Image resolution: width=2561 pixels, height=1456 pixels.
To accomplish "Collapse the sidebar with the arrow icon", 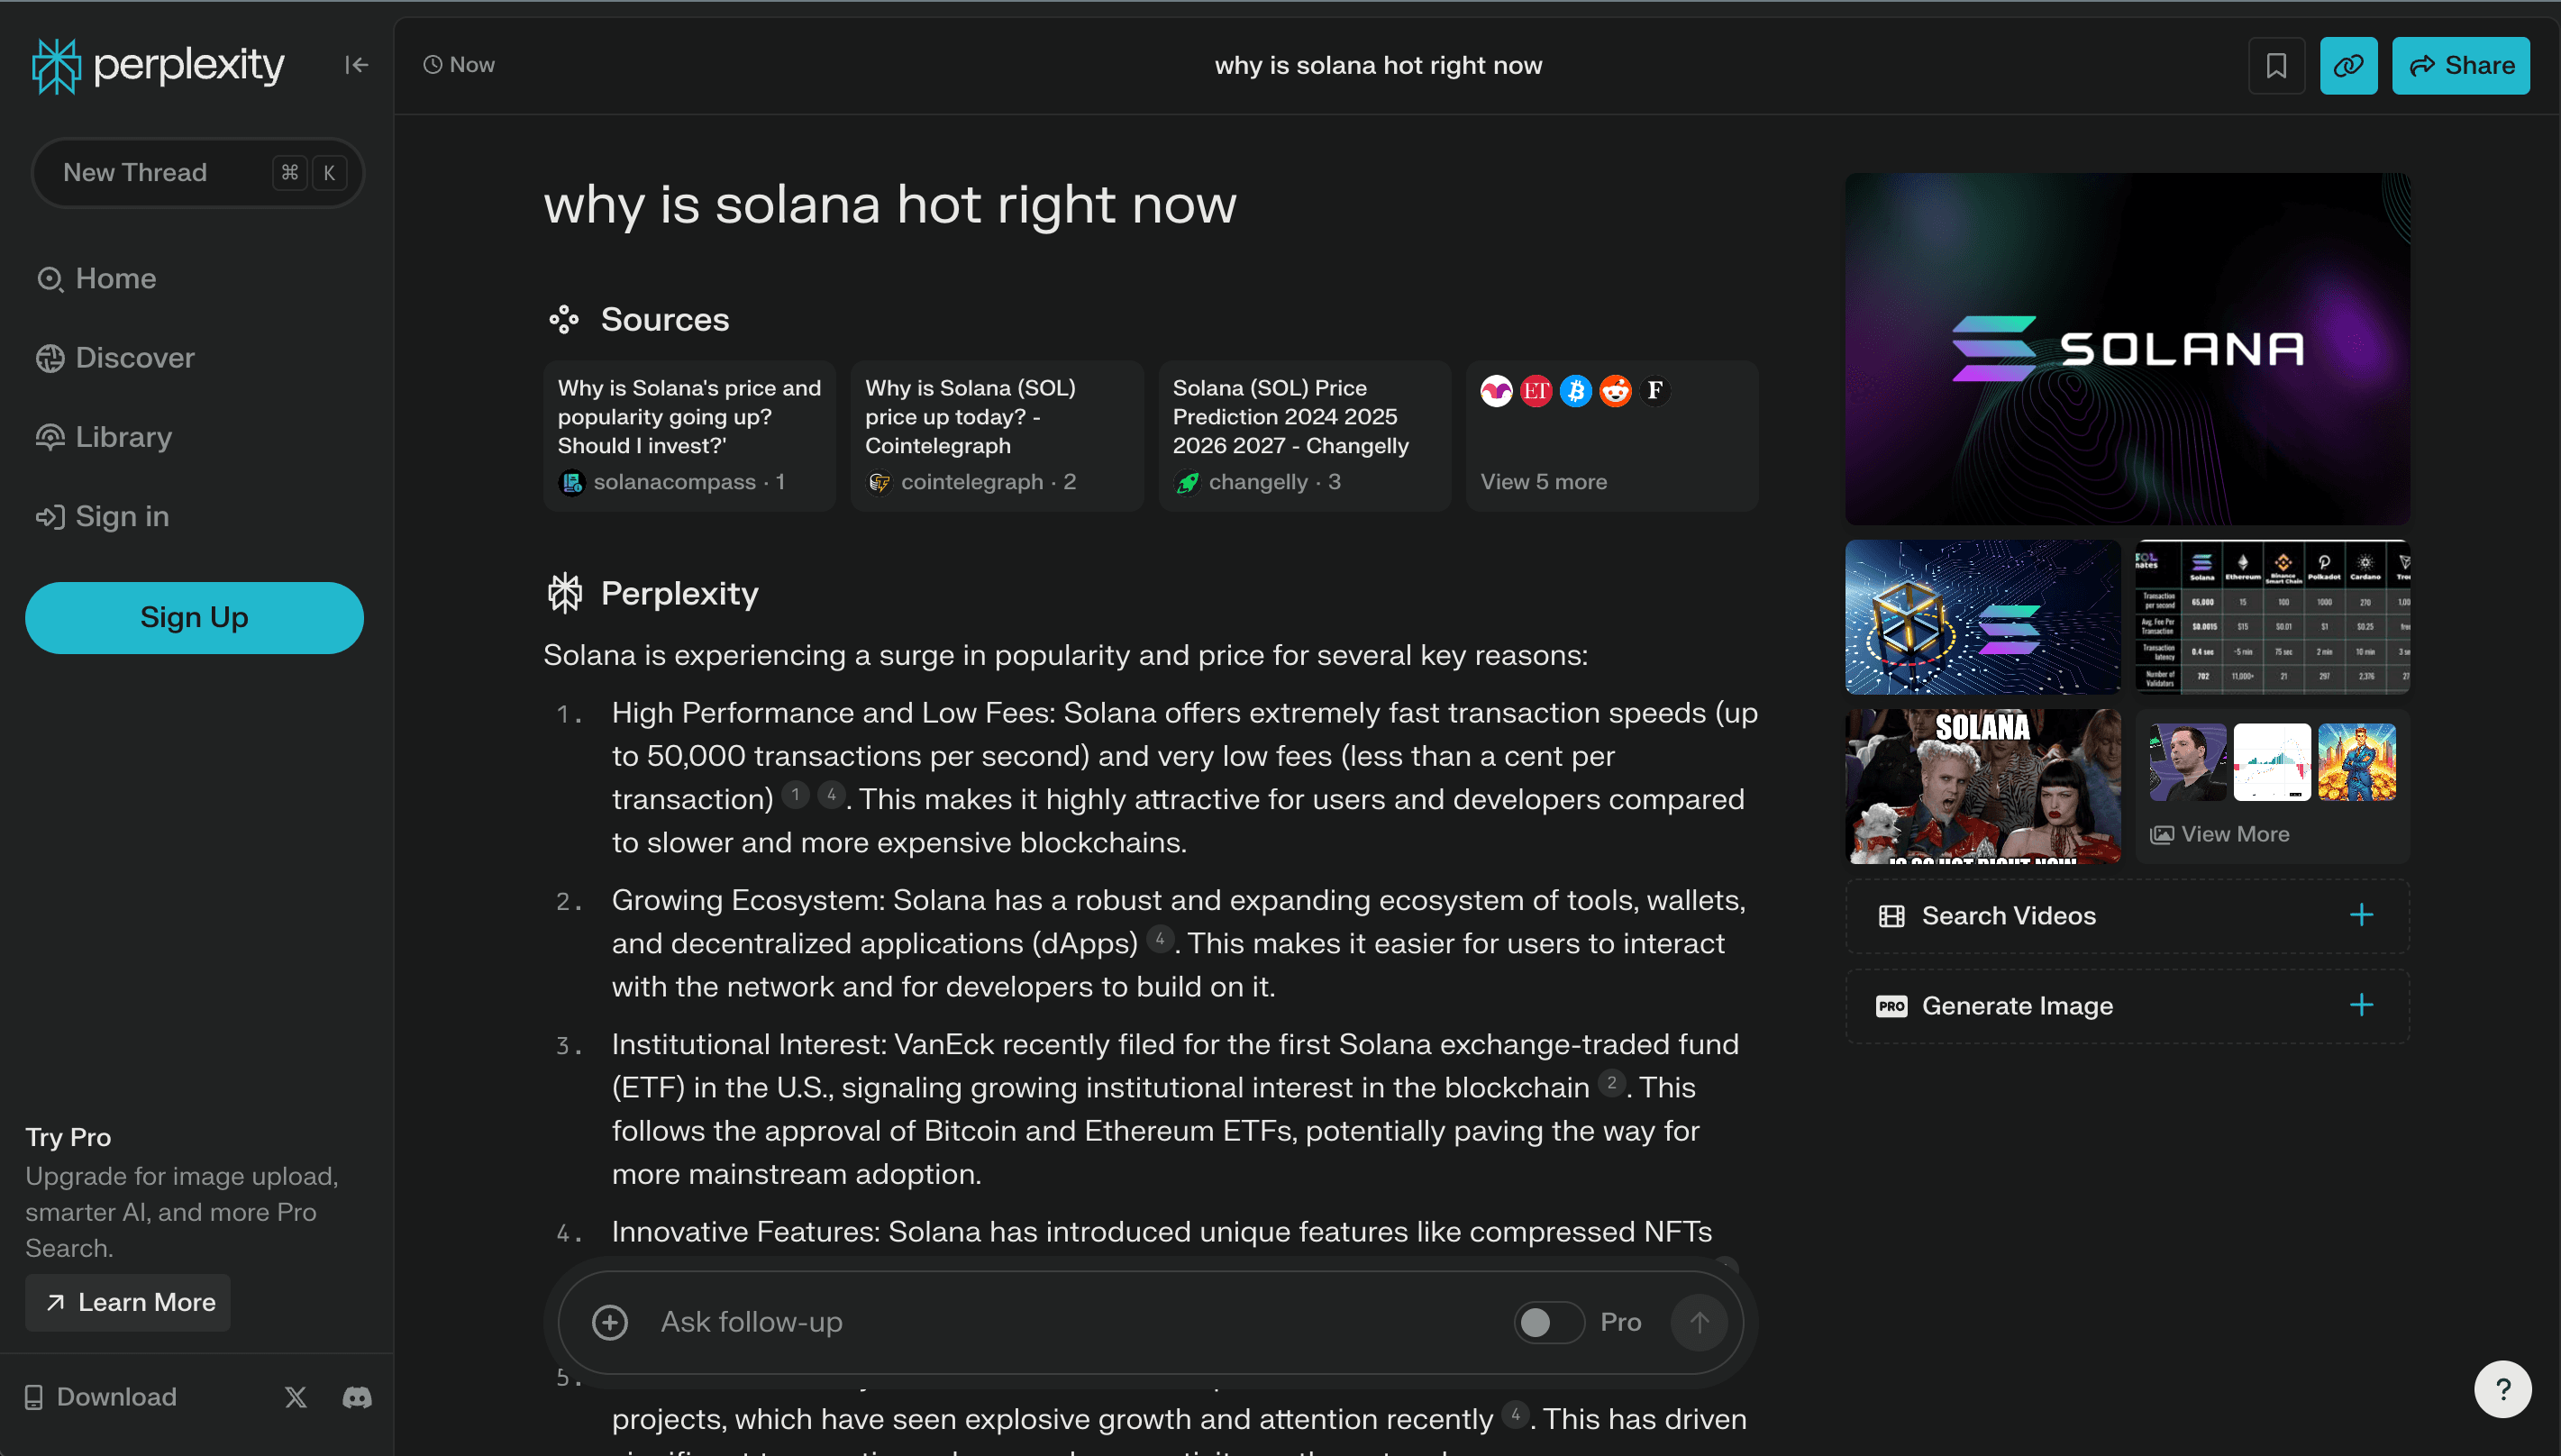I will point(357,65).
